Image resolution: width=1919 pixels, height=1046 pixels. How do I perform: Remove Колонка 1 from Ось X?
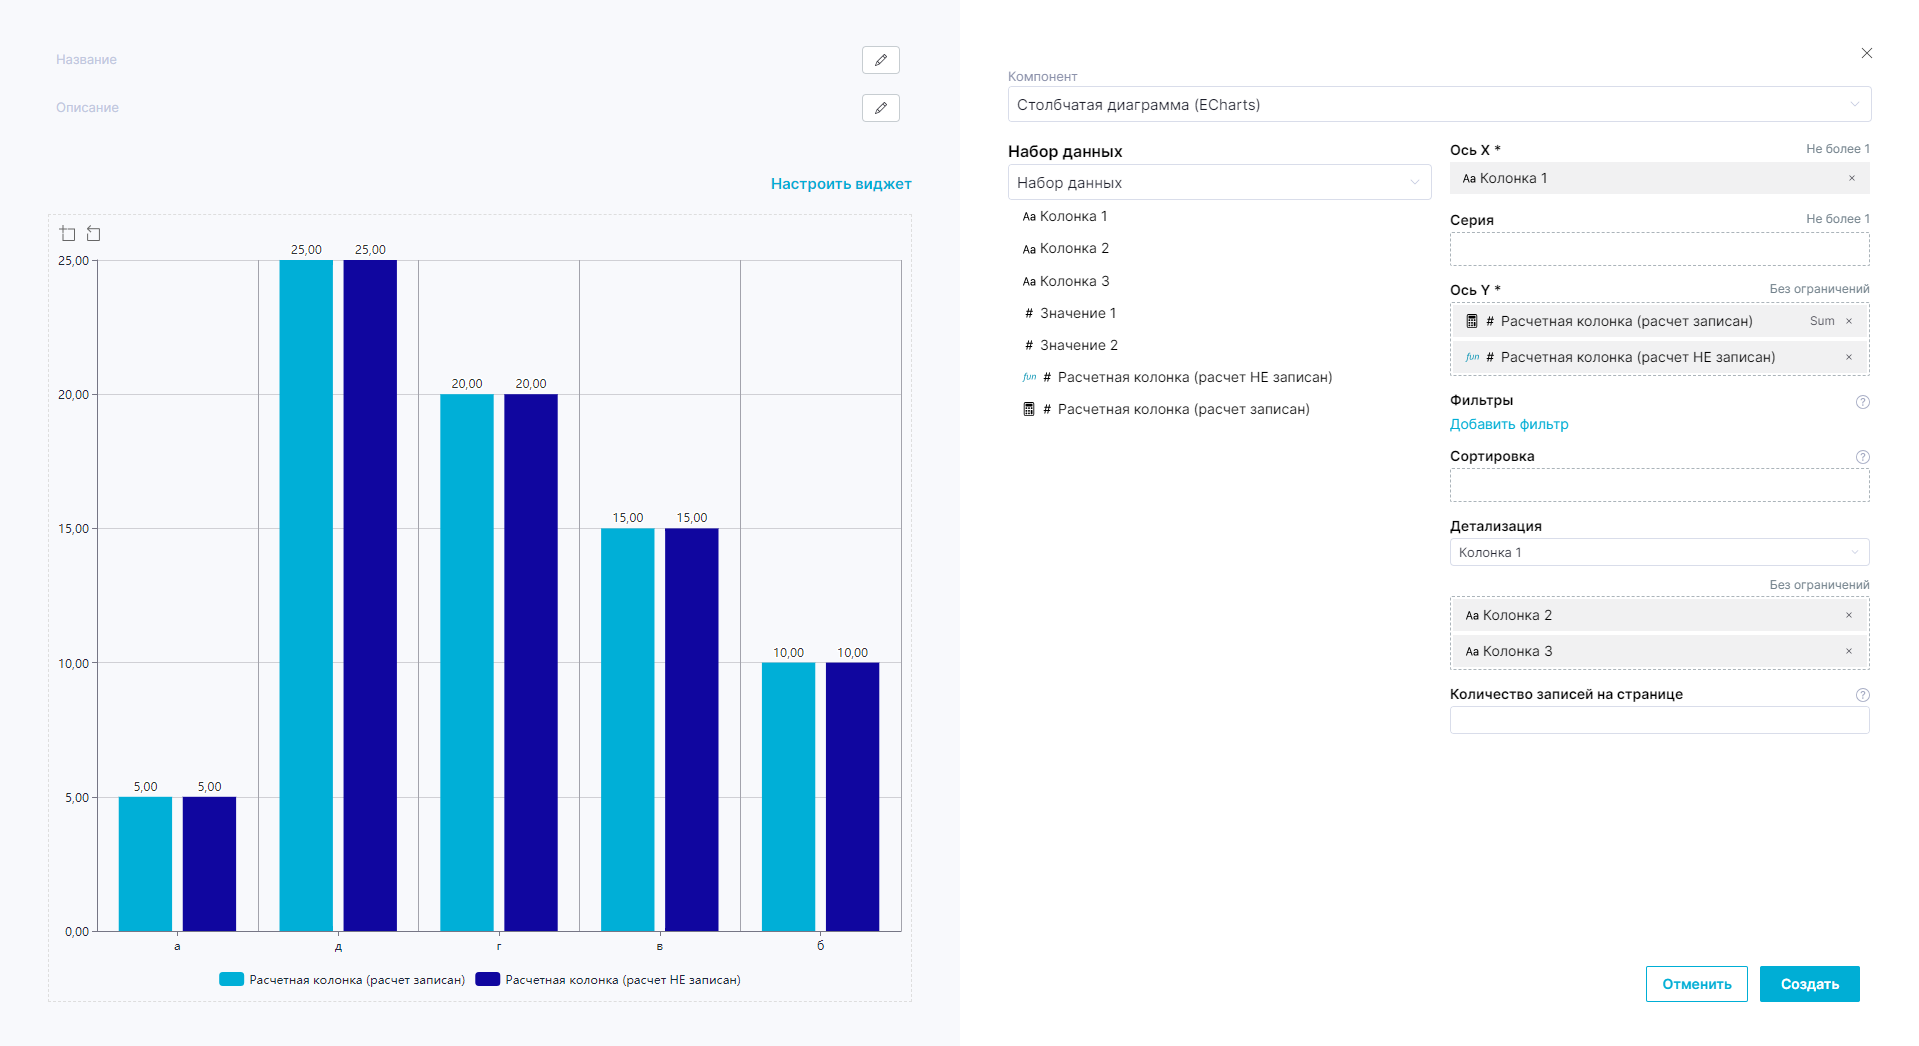(1851, 179)
